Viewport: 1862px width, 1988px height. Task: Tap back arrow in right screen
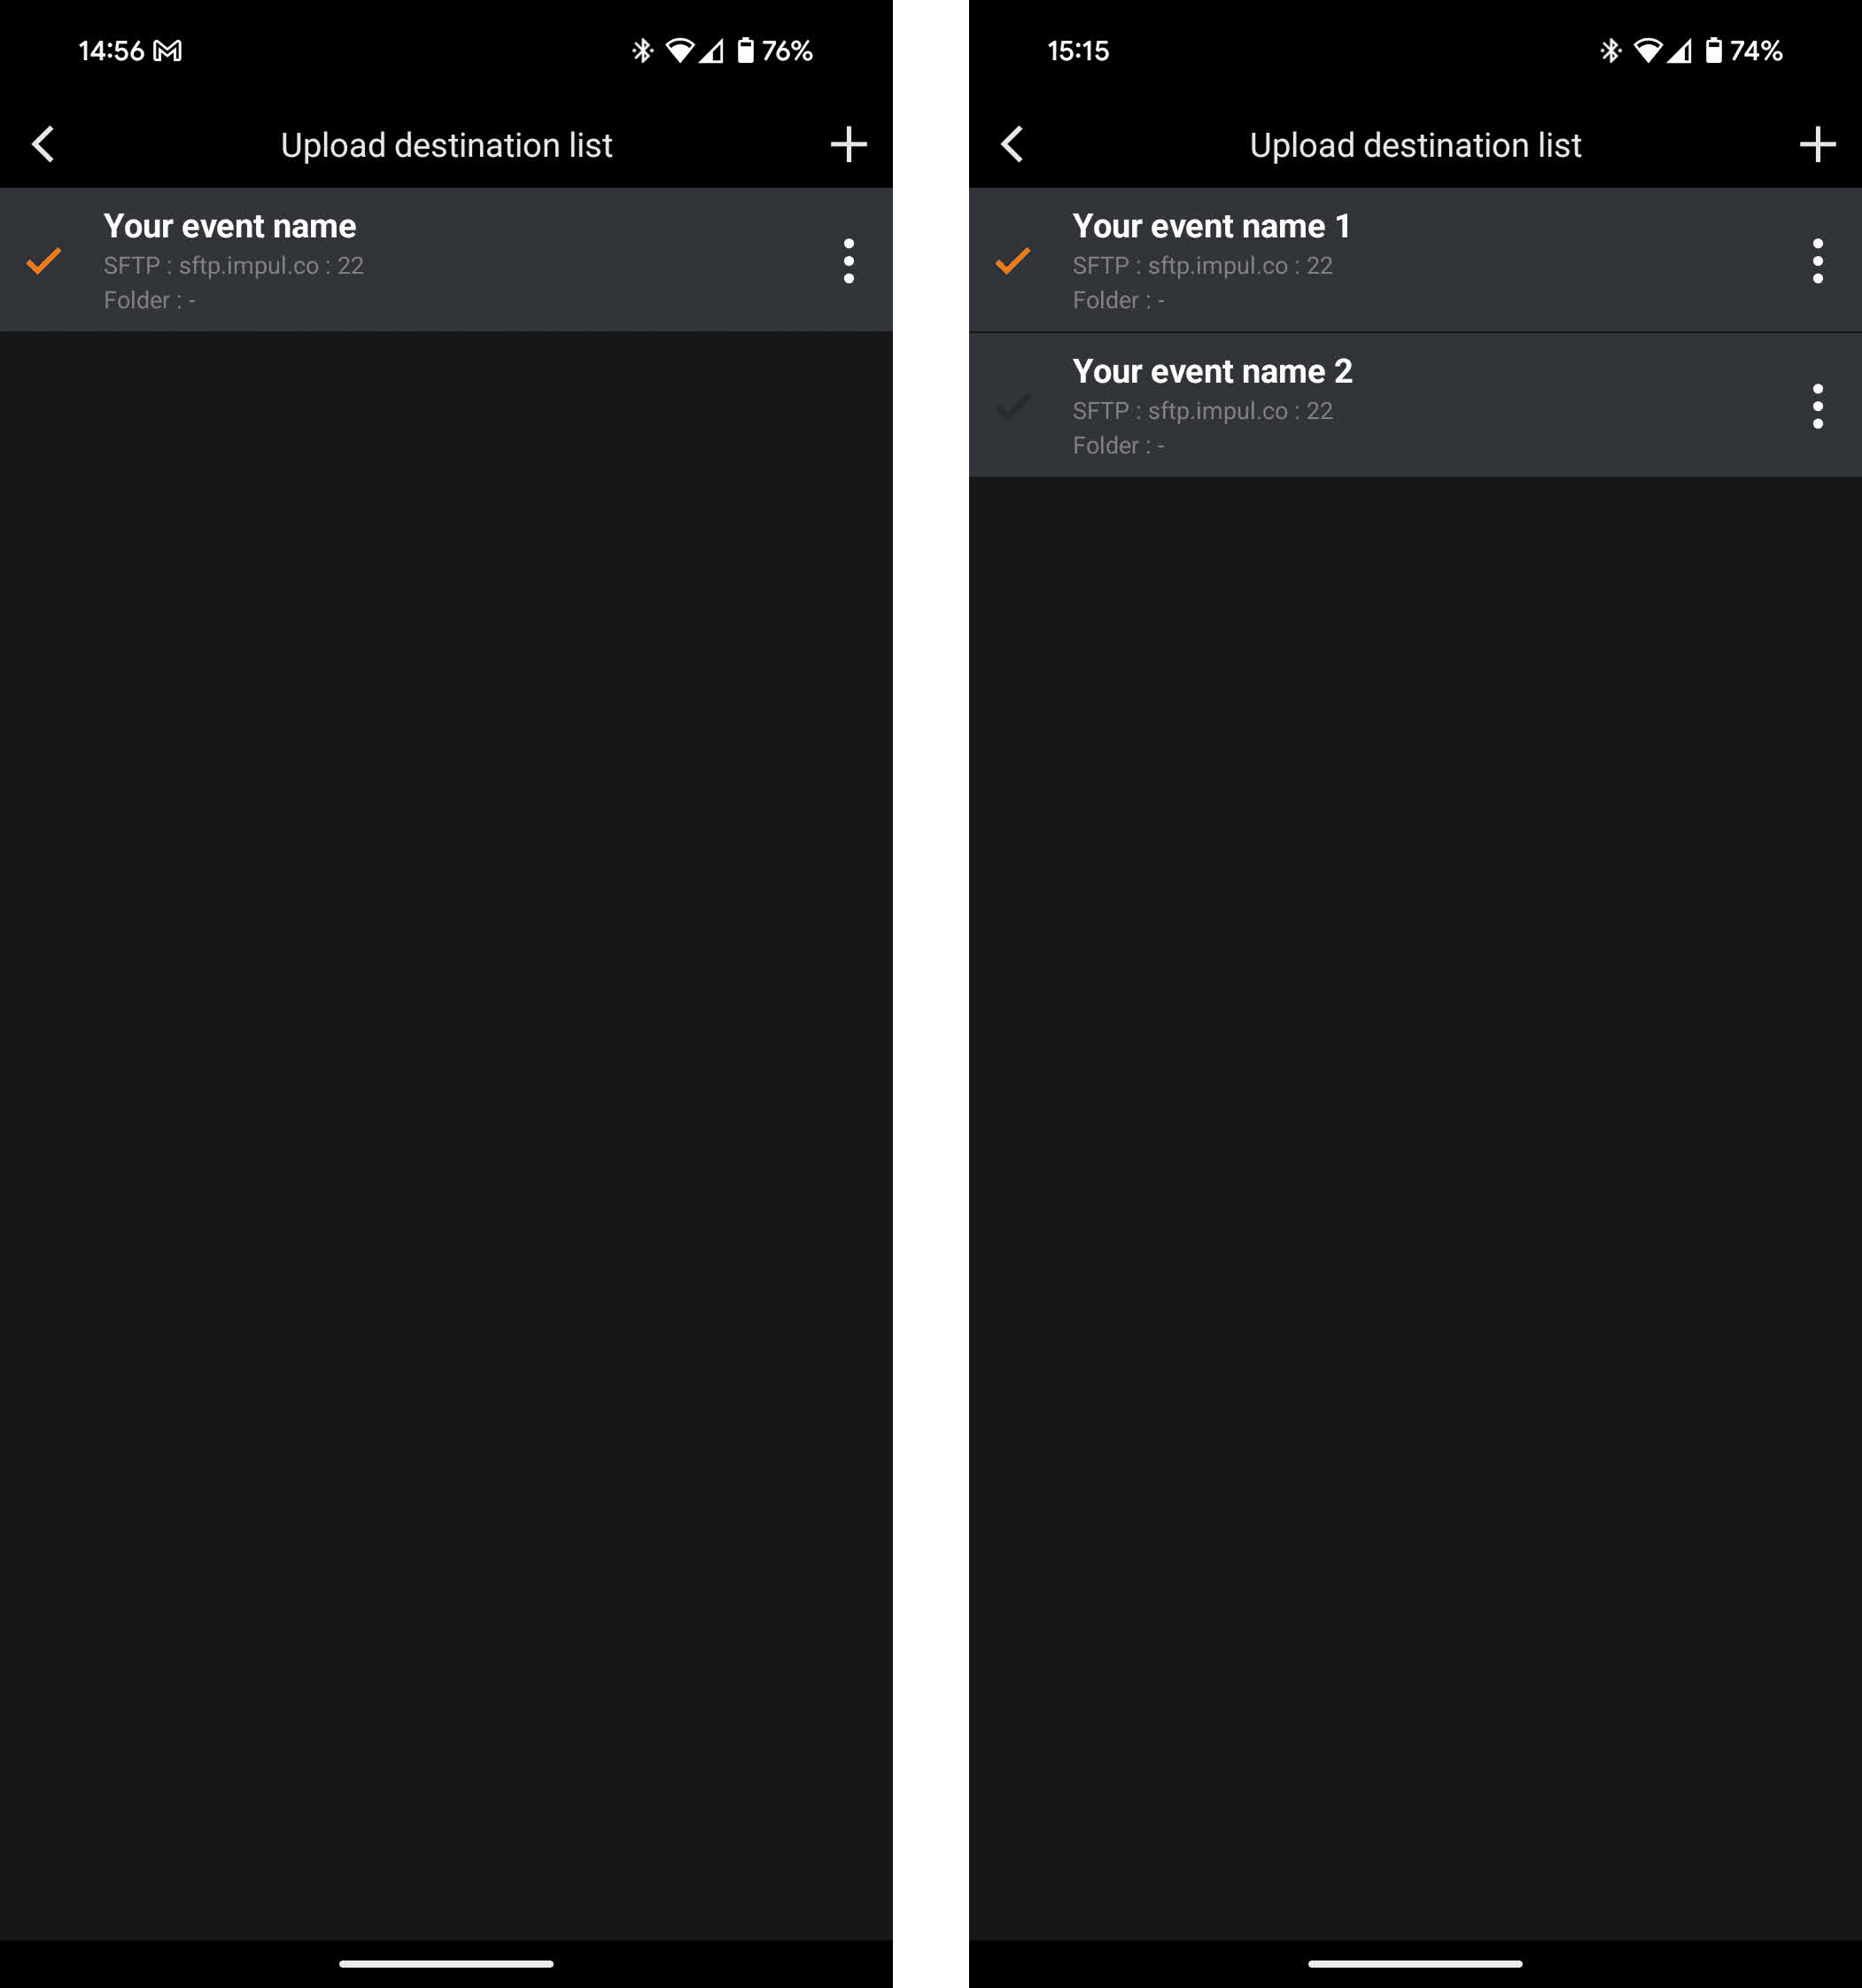tap(1012, 144)
